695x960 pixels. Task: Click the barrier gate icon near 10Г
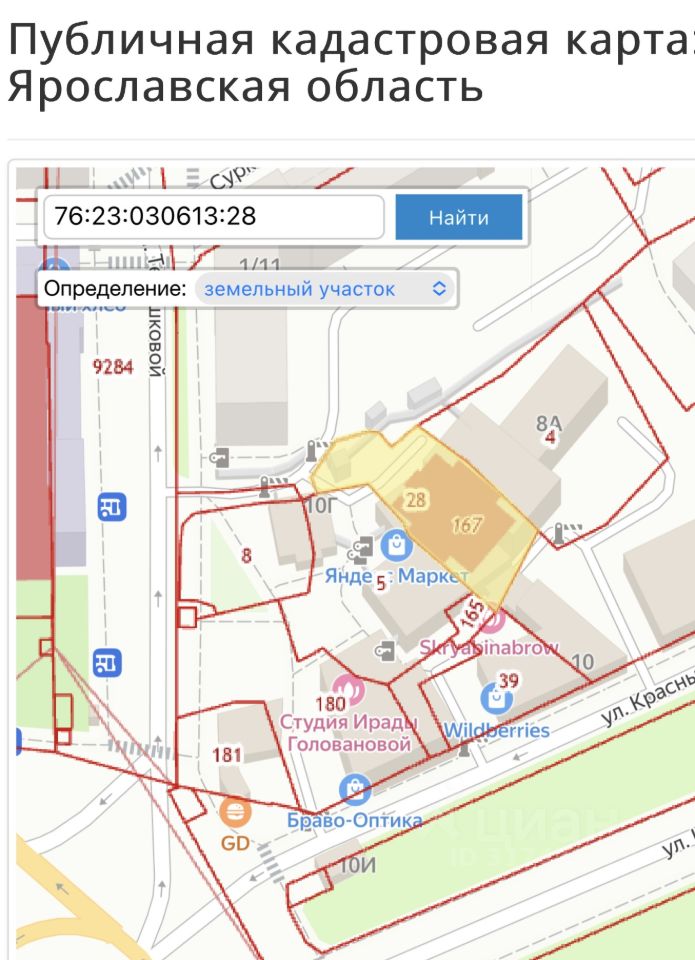pyautogui.click(x=269, y=486)
